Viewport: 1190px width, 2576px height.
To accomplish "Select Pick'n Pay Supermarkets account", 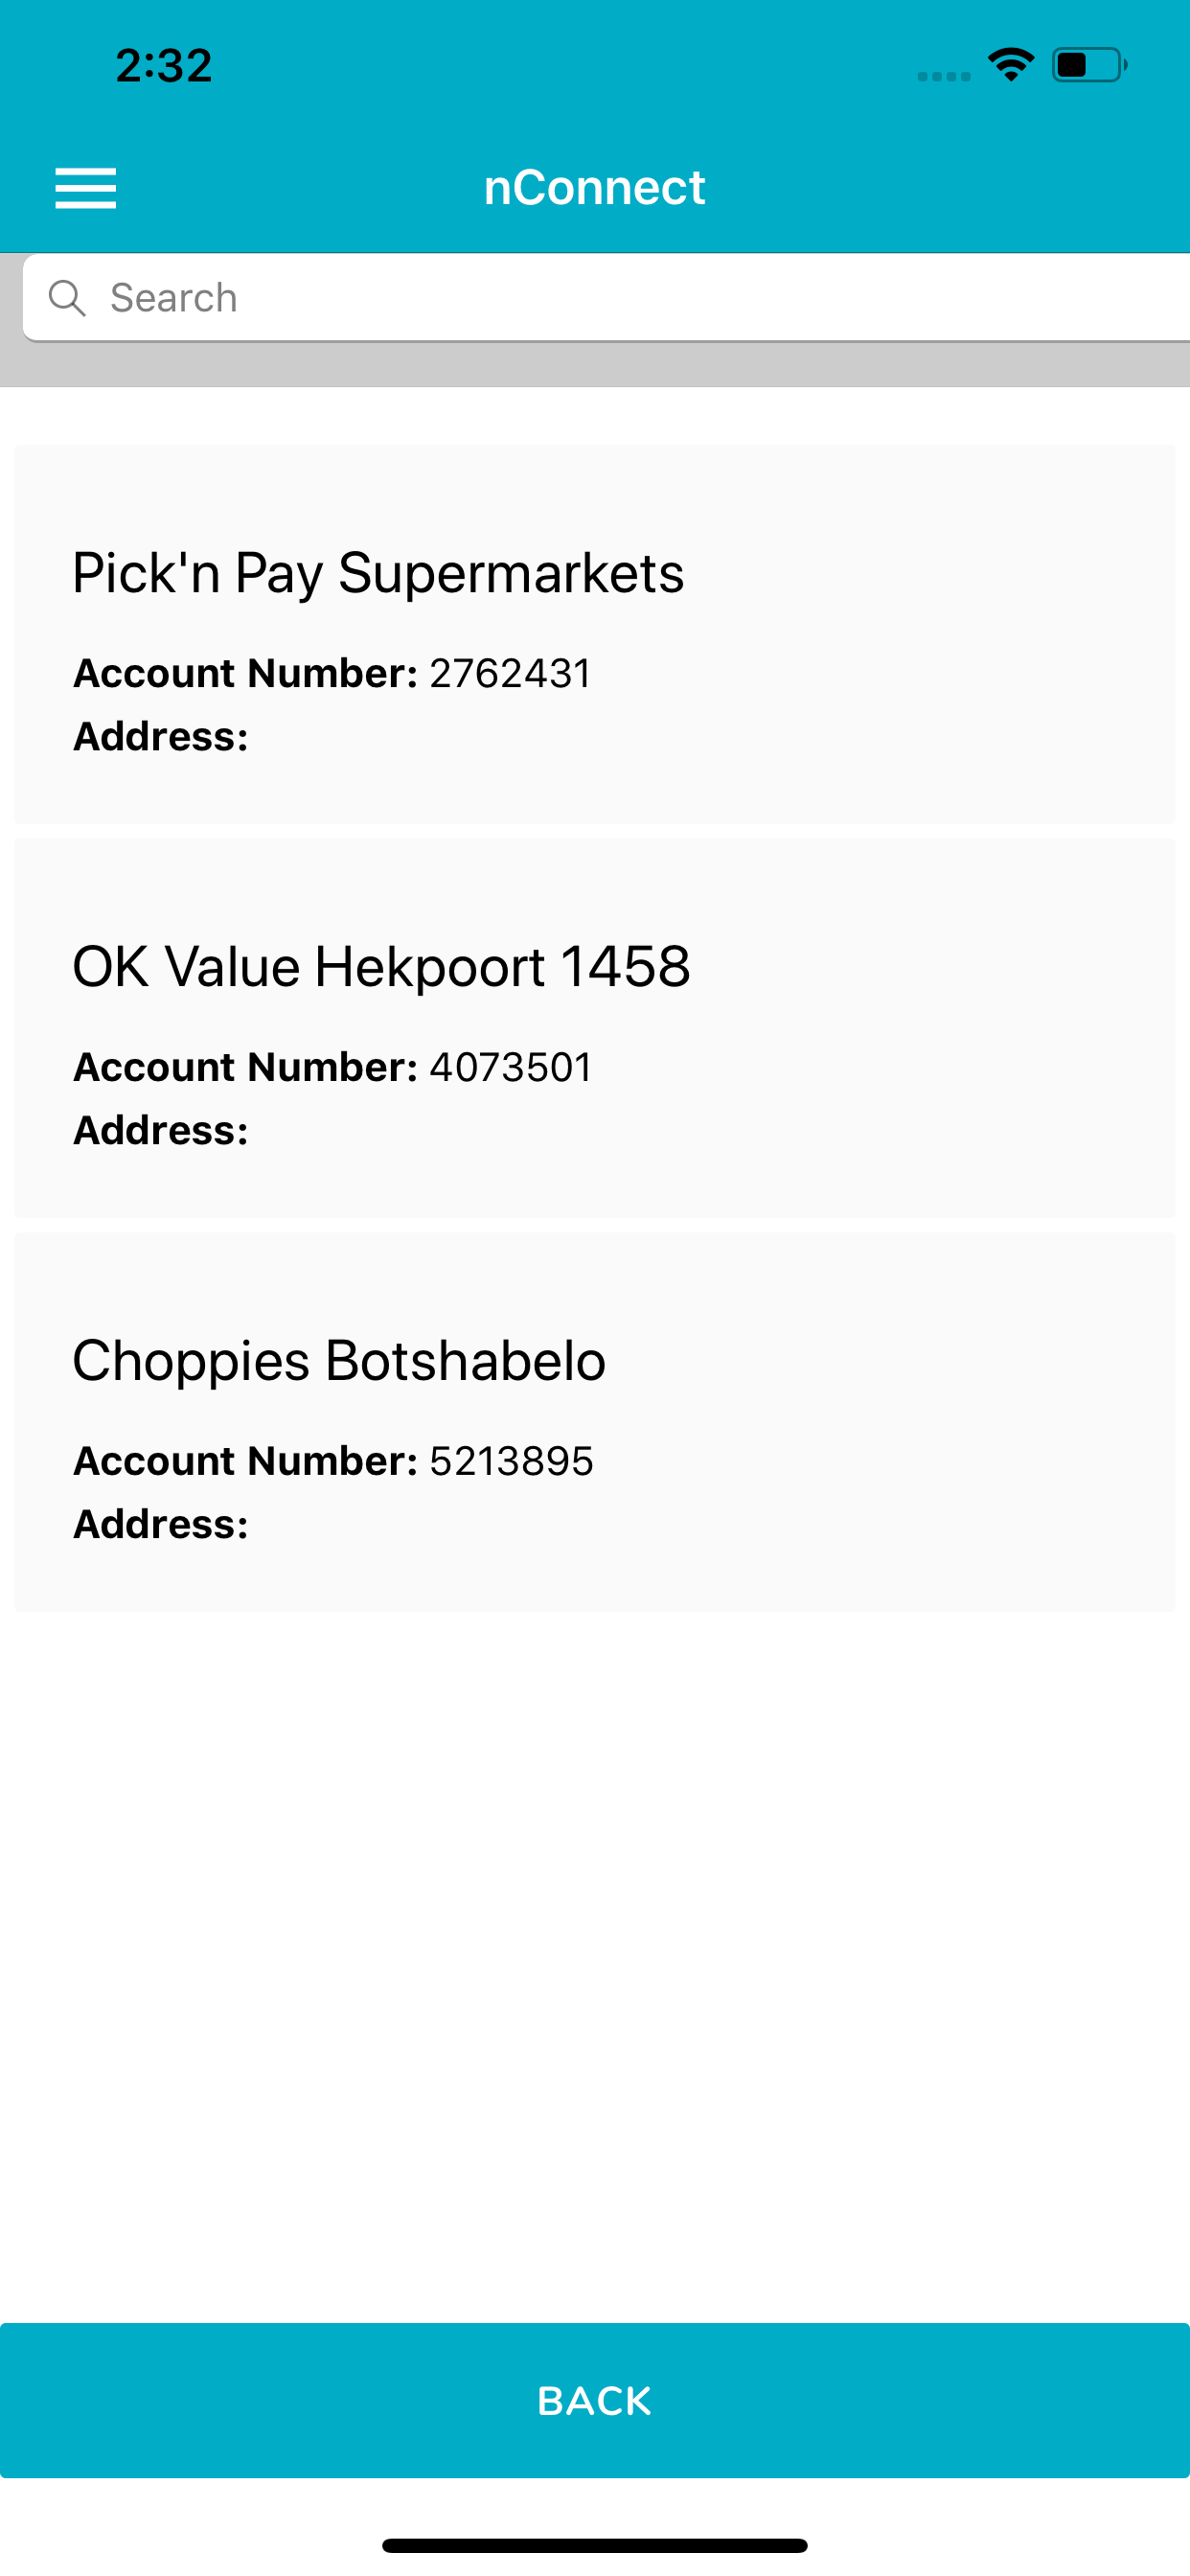I will tap(595, 634).
